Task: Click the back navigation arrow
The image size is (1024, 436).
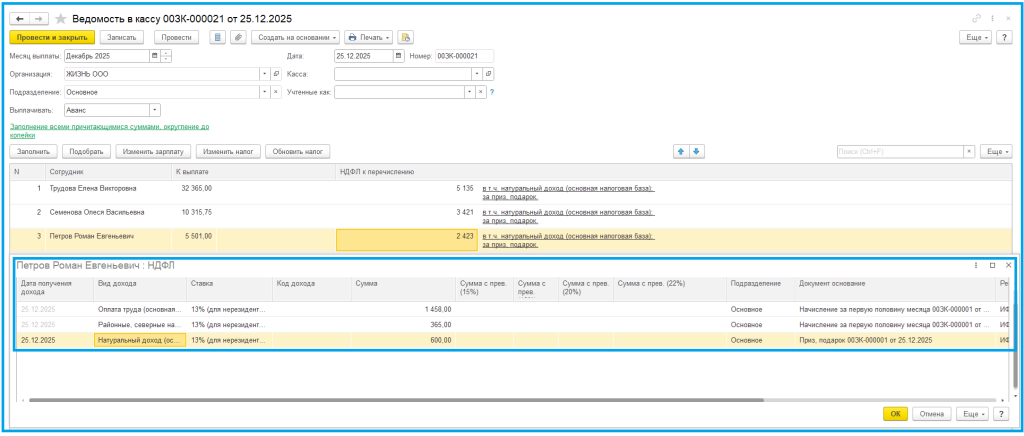Action: (x=18, y=19)
